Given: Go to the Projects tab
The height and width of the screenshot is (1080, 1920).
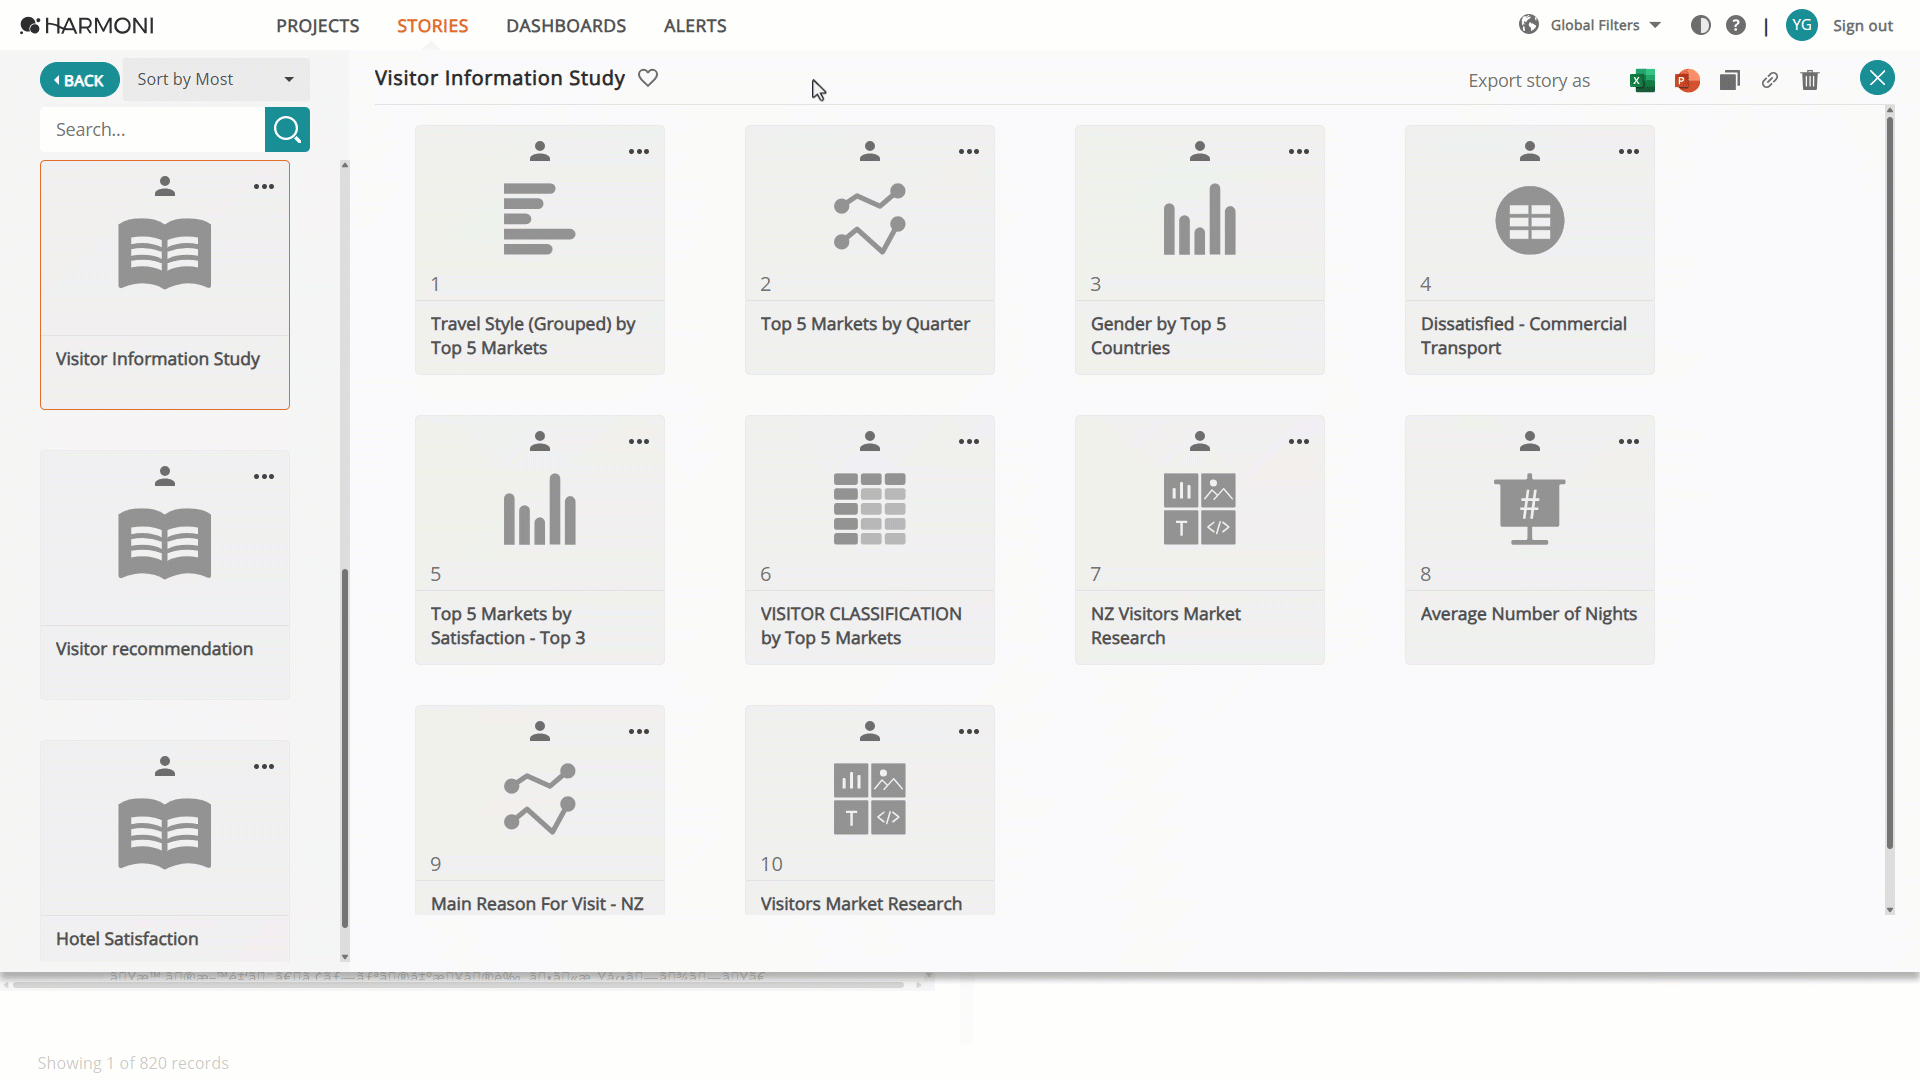Looking at the screenshot, I should coord(318,26).
